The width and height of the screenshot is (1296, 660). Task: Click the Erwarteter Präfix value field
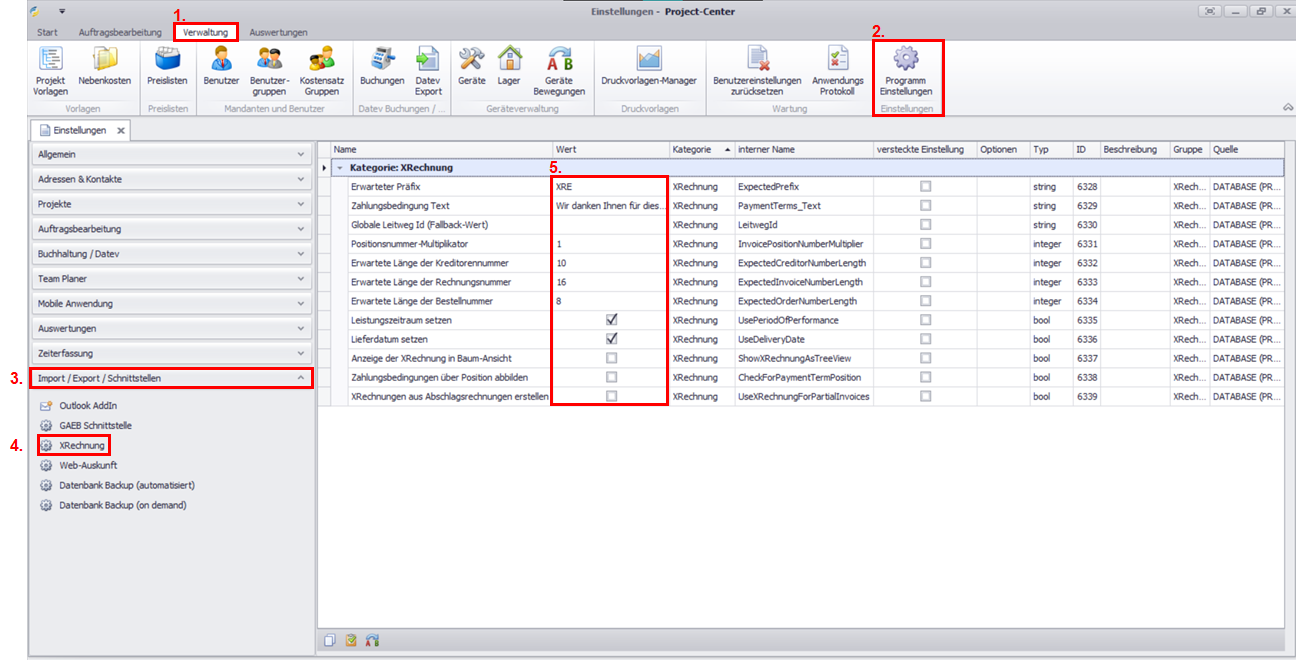[x=610, y=187]
